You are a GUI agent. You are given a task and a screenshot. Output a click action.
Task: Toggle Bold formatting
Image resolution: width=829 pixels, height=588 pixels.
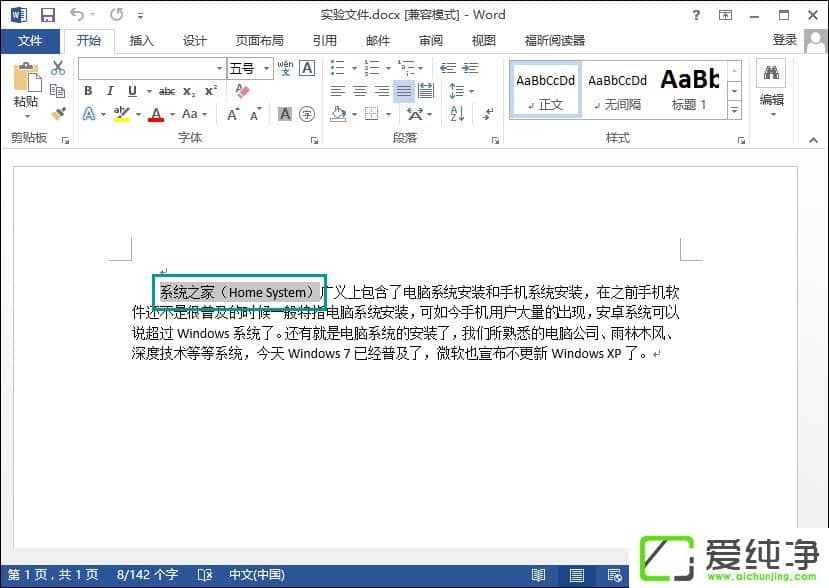88,91
